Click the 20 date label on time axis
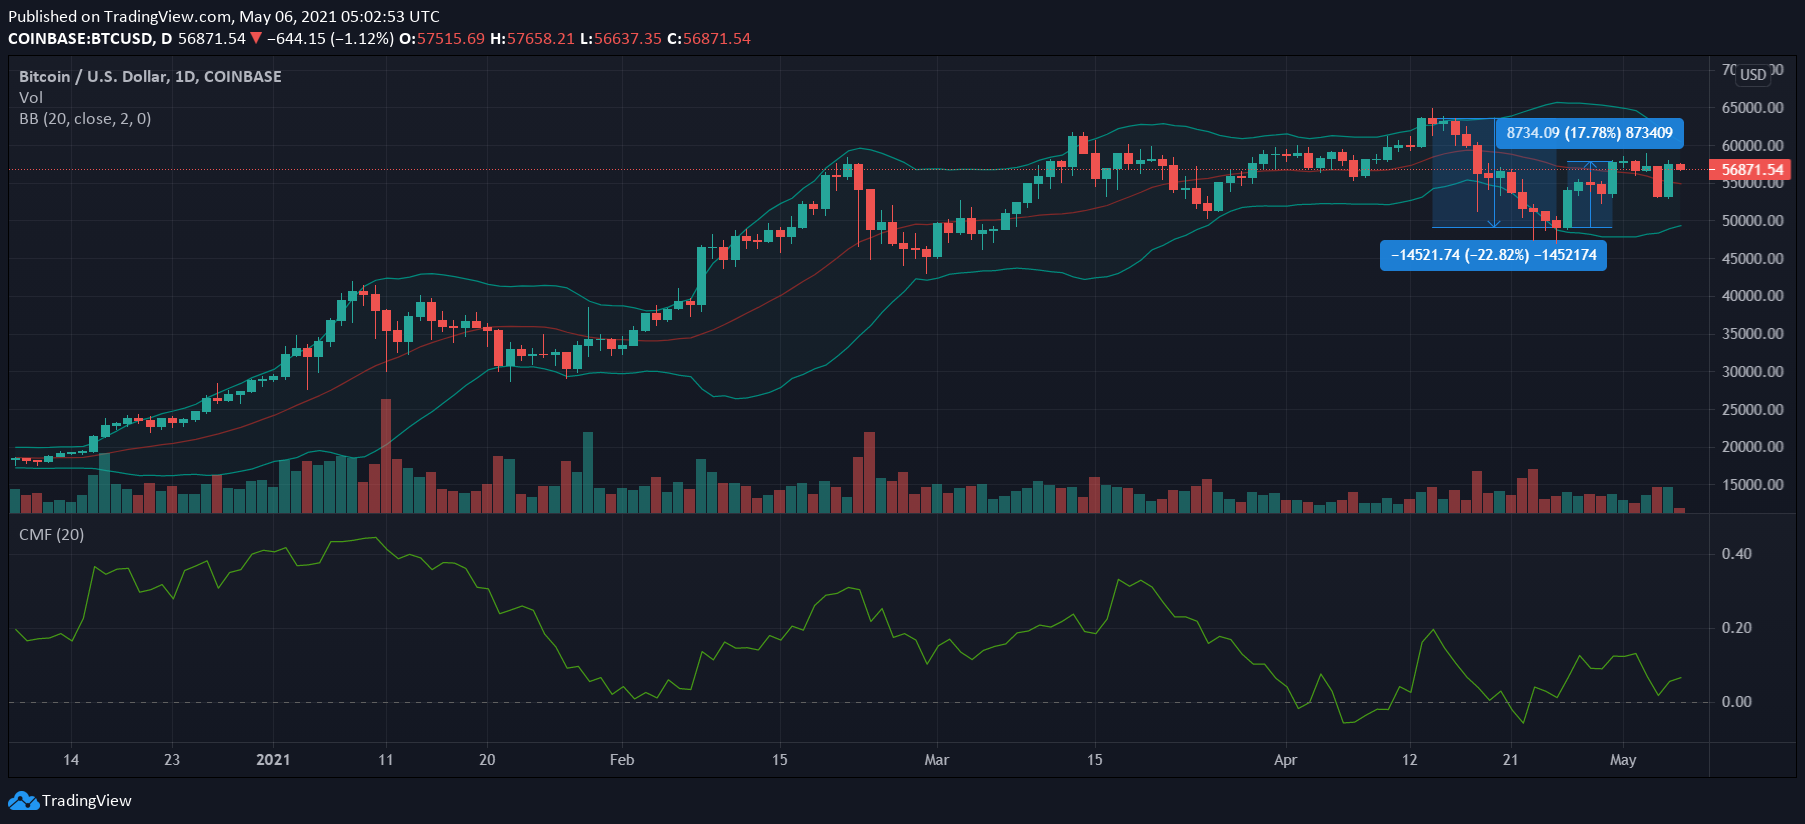Image resolution: width=1805 pixels, height=824 pixels. (487, 760)
